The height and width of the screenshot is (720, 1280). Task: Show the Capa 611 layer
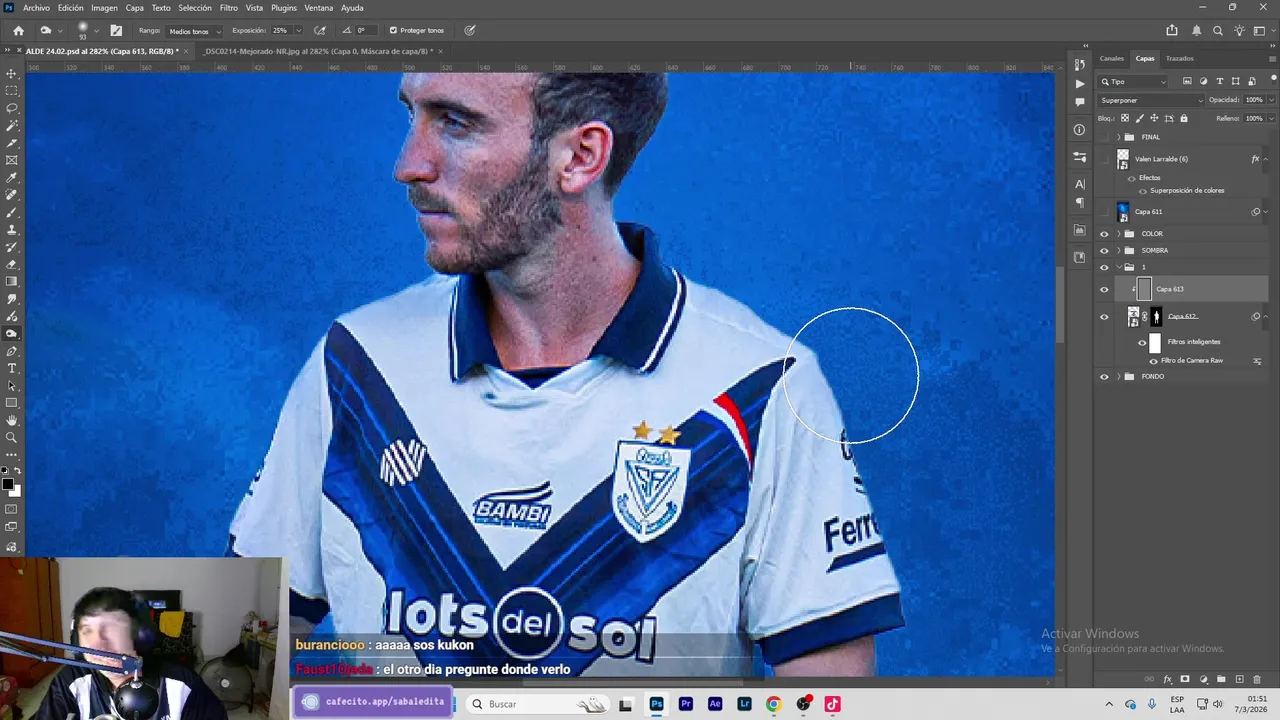pos(1104,212)
